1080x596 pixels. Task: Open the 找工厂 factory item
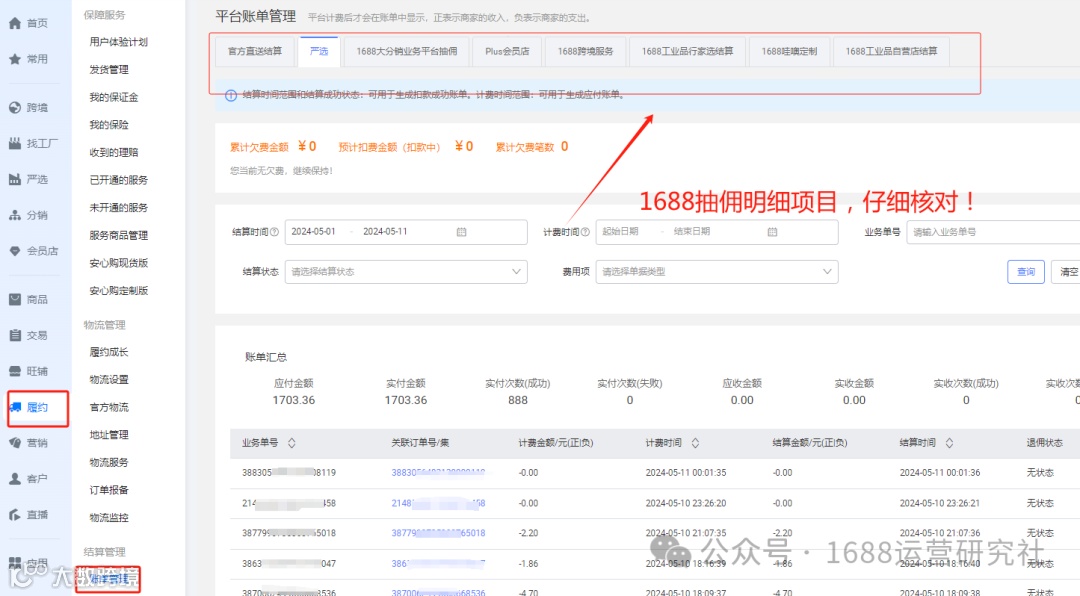(x=33, y=143)
